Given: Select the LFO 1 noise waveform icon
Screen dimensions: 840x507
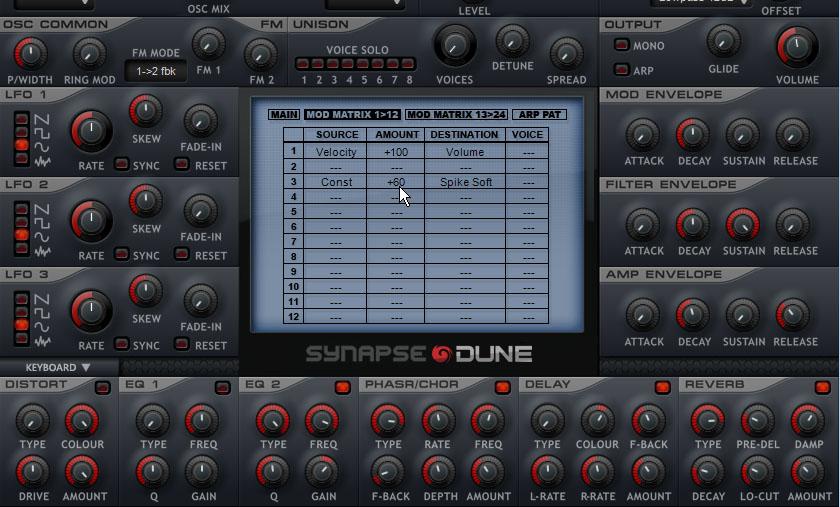Looking at the screenshot, I should (x=42, y=160).
